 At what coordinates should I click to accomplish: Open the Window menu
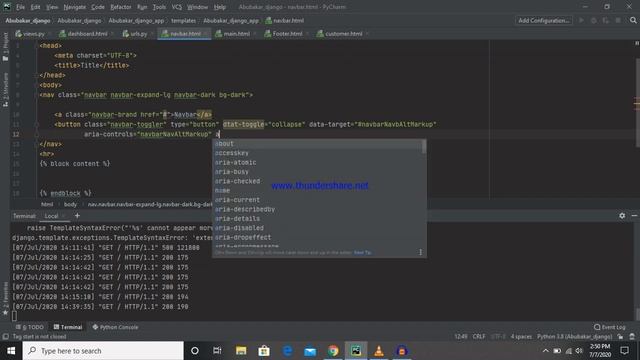tap(198, 7)
